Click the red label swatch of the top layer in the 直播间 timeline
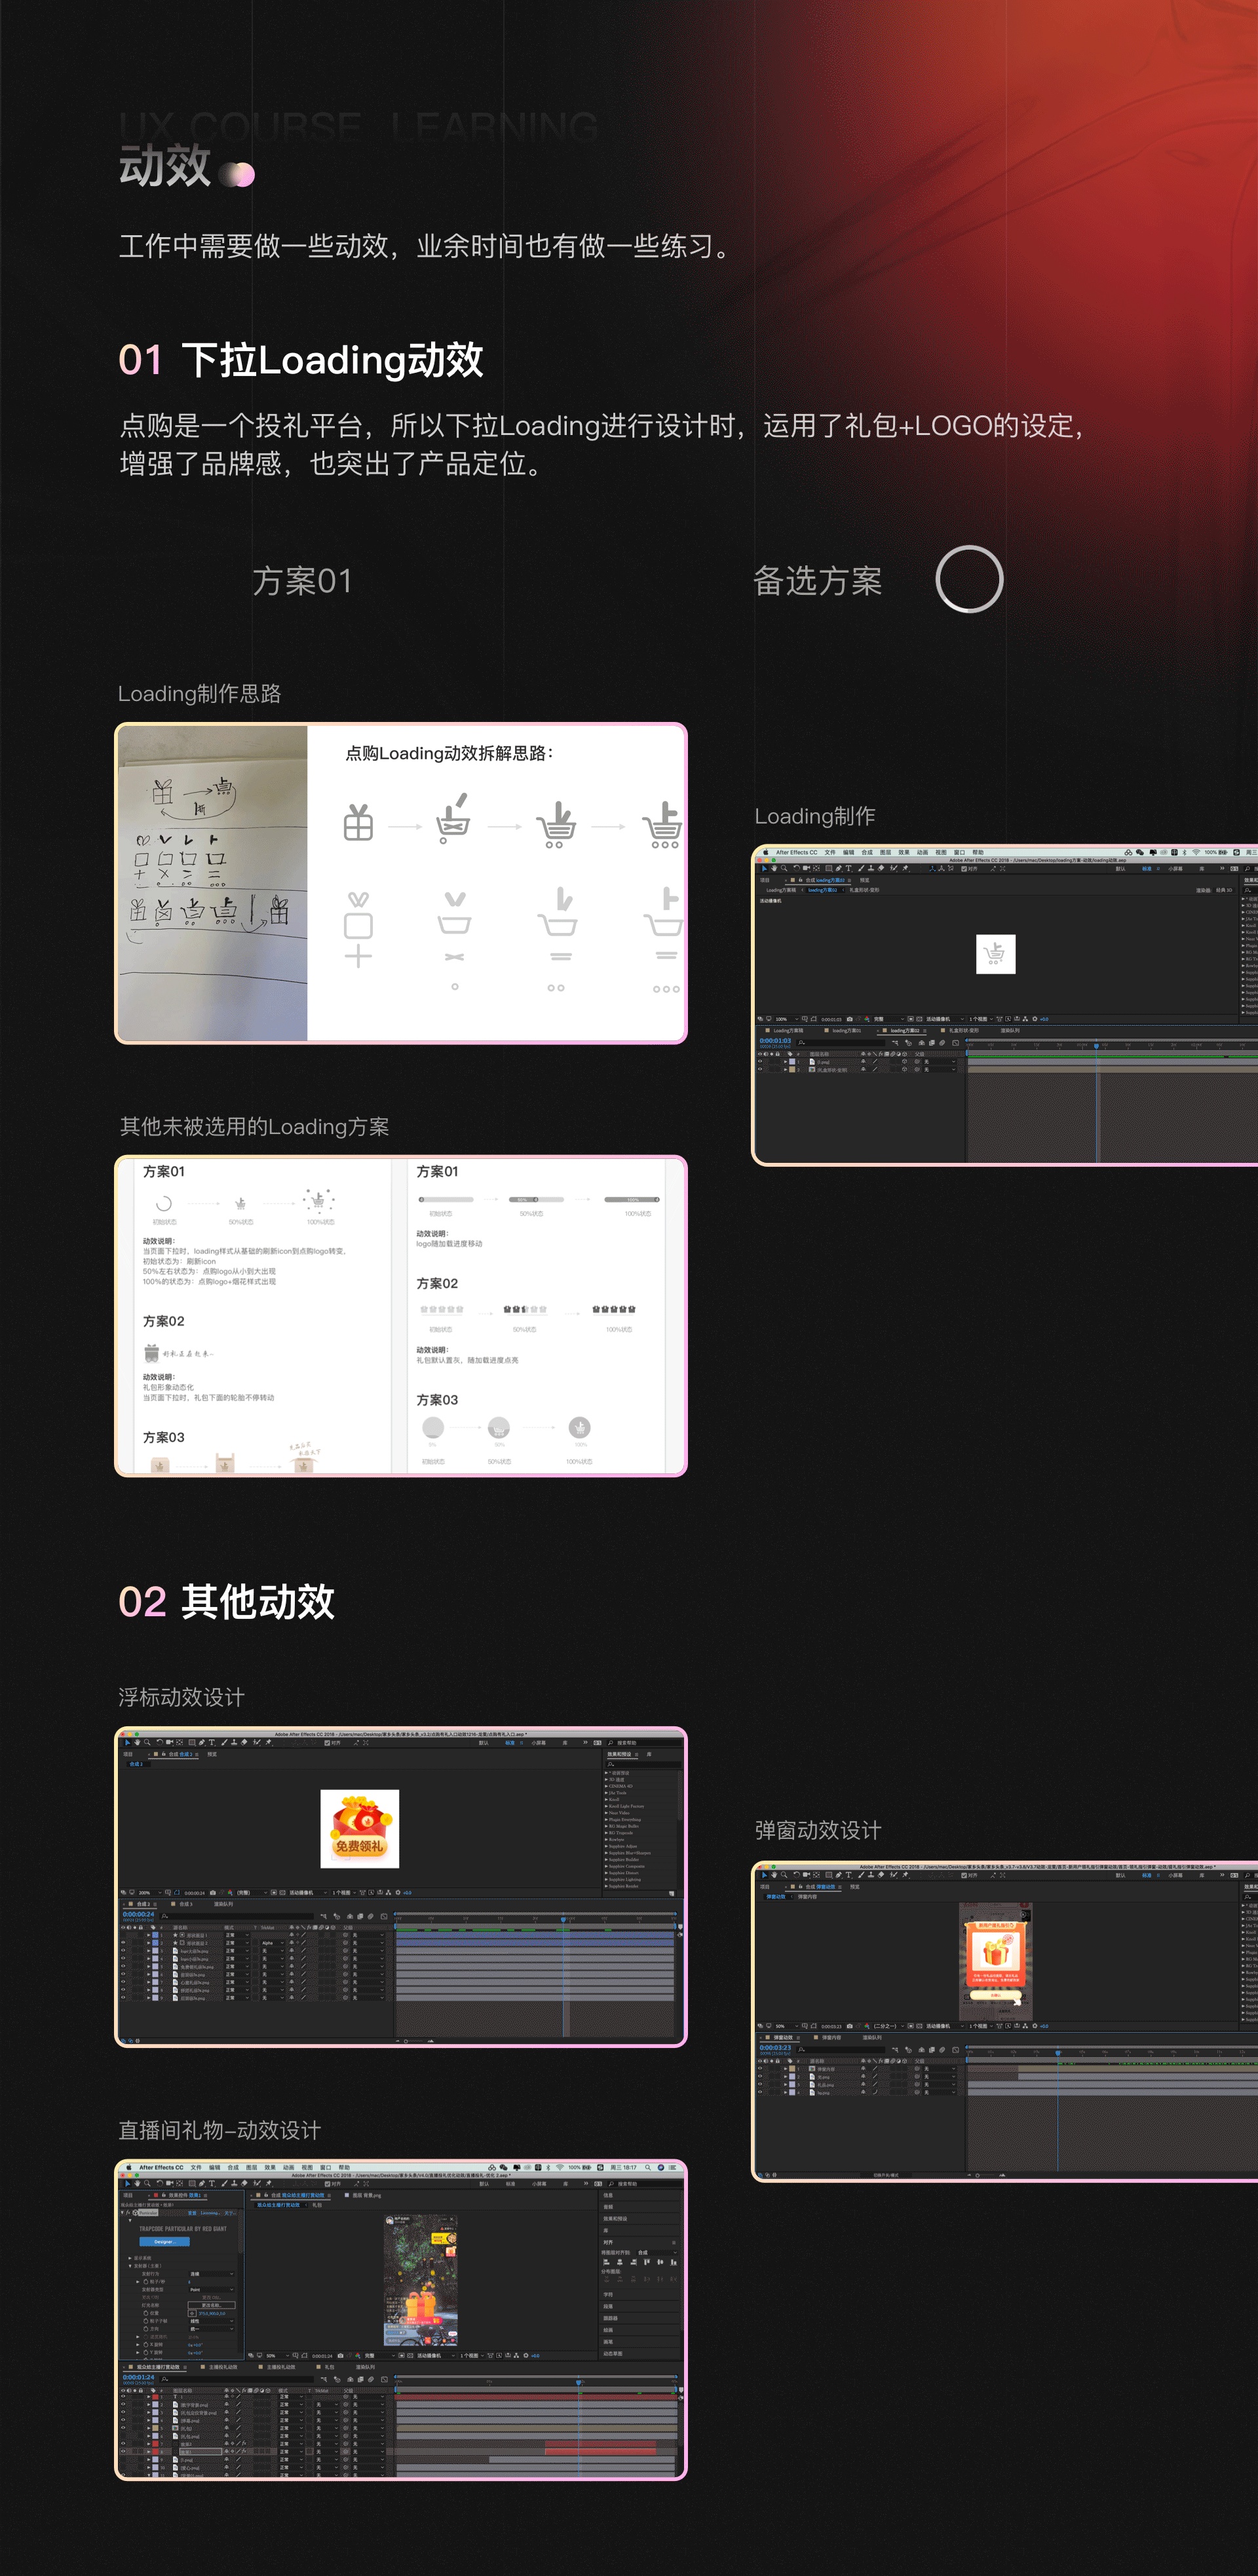1258x2576 pixels. click(x=155, y=2397)
